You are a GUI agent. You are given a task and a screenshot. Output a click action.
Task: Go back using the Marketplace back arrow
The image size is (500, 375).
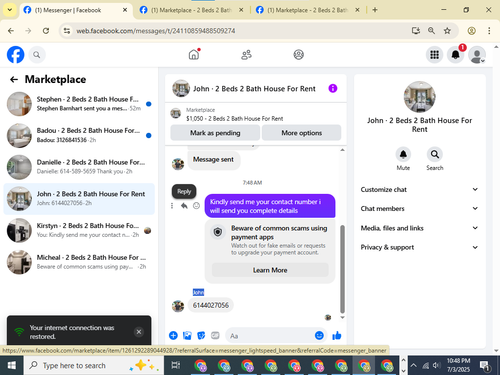coord(14,79)
